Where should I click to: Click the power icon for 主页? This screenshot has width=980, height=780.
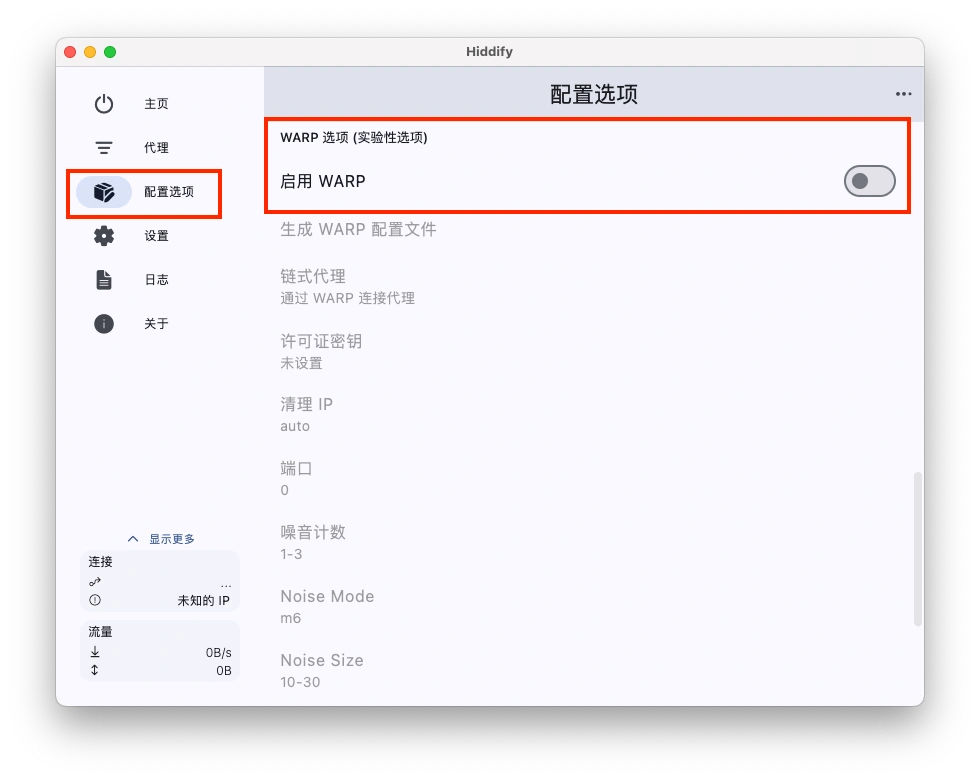(104, 104)
